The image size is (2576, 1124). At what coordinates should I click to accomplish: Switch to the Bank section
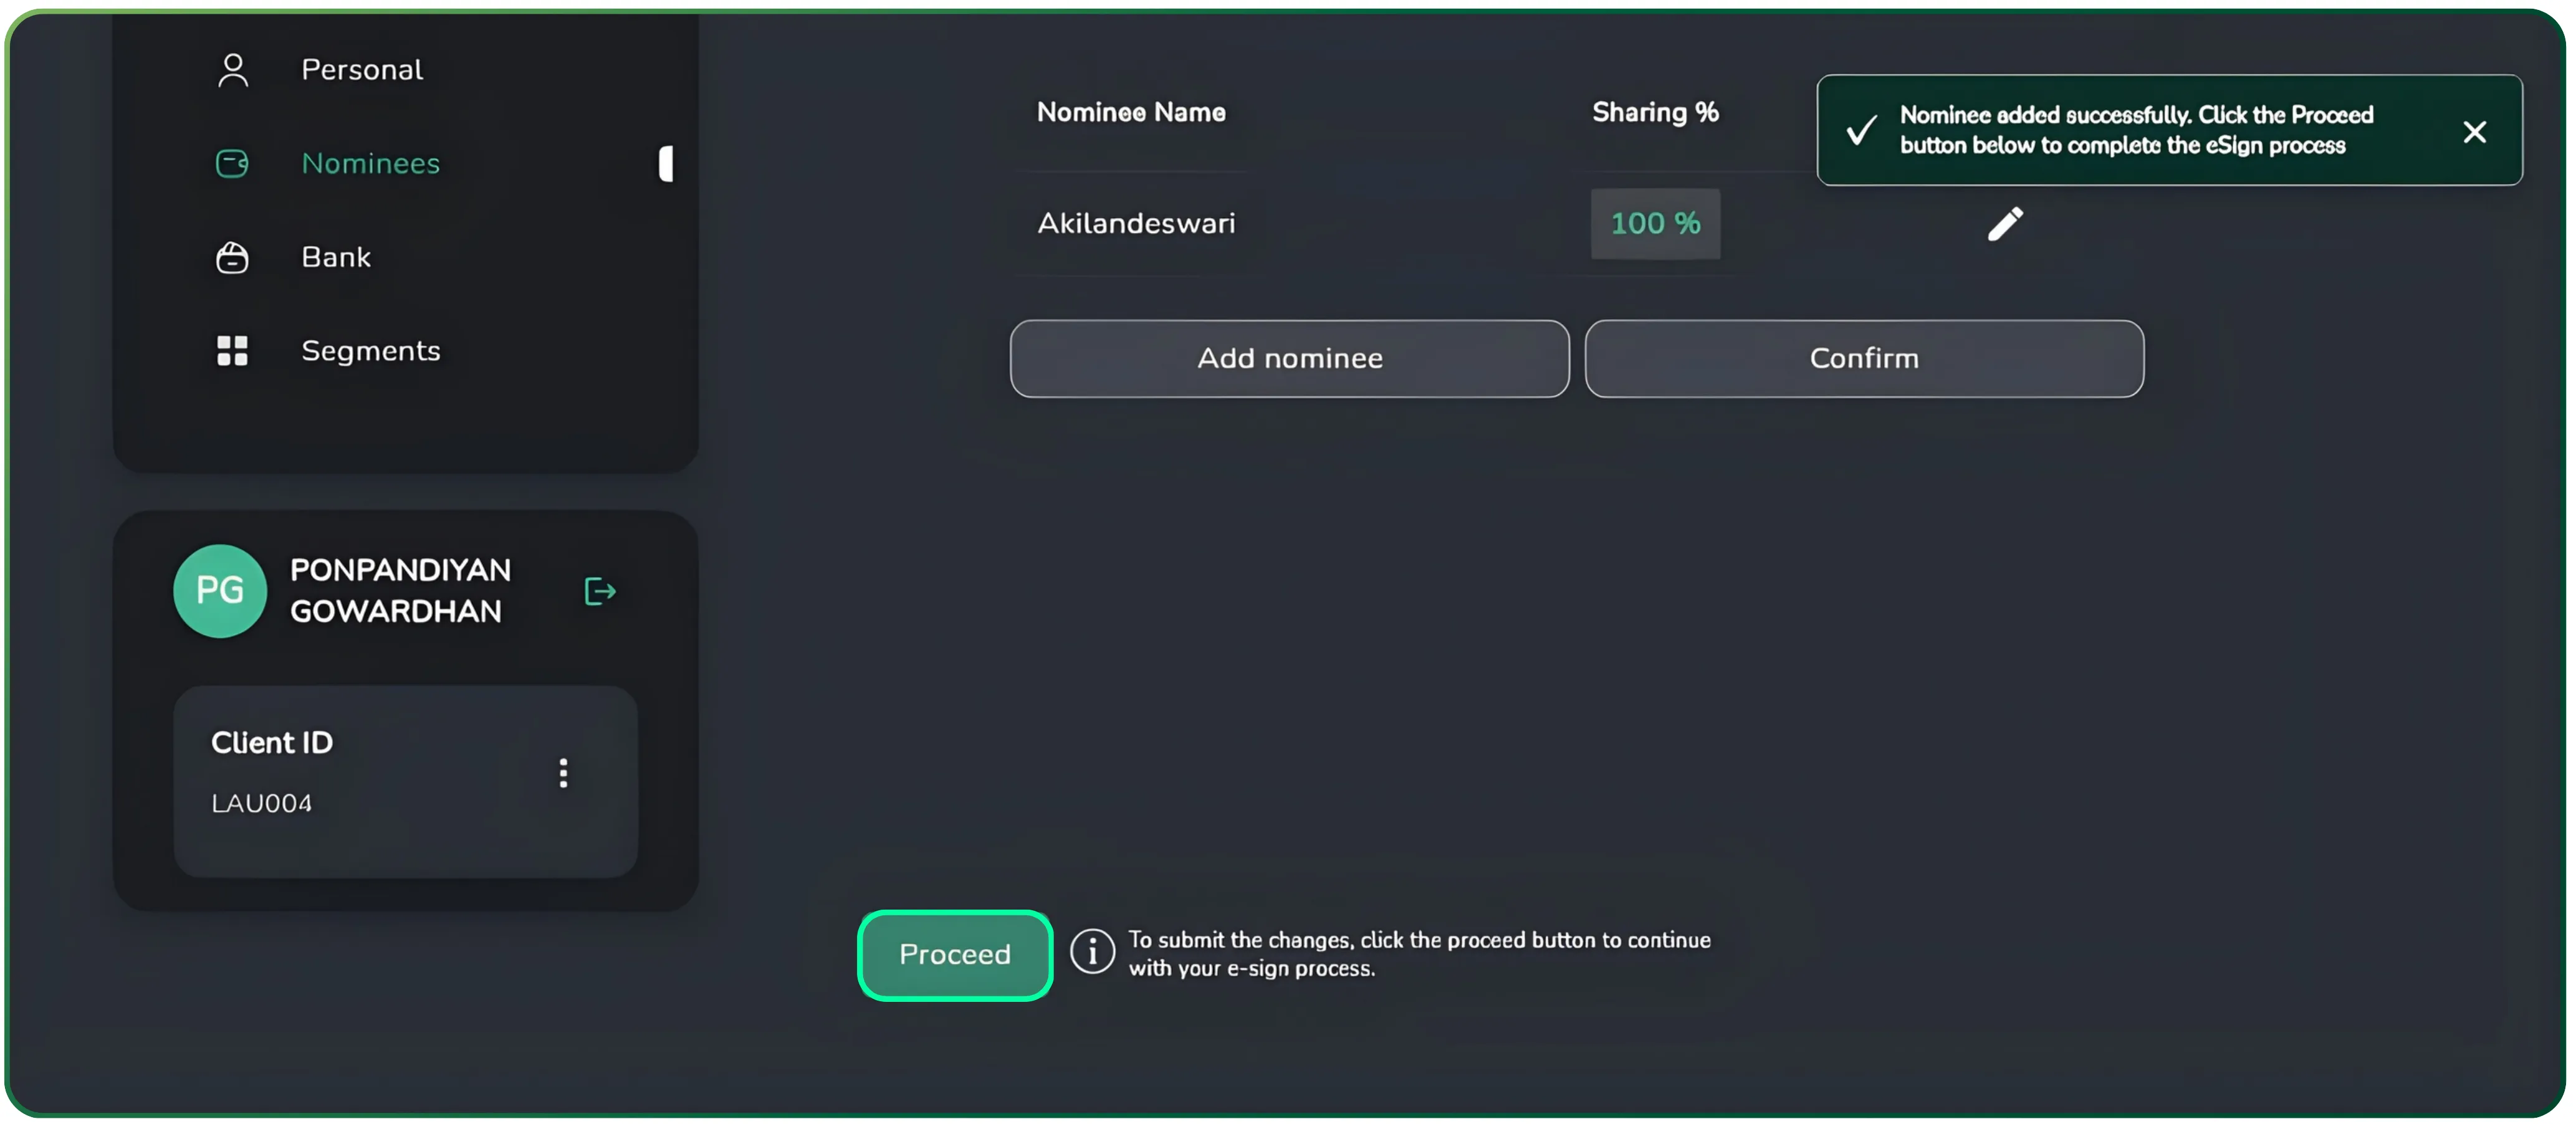pyautogui.click(x=336, y=257)
